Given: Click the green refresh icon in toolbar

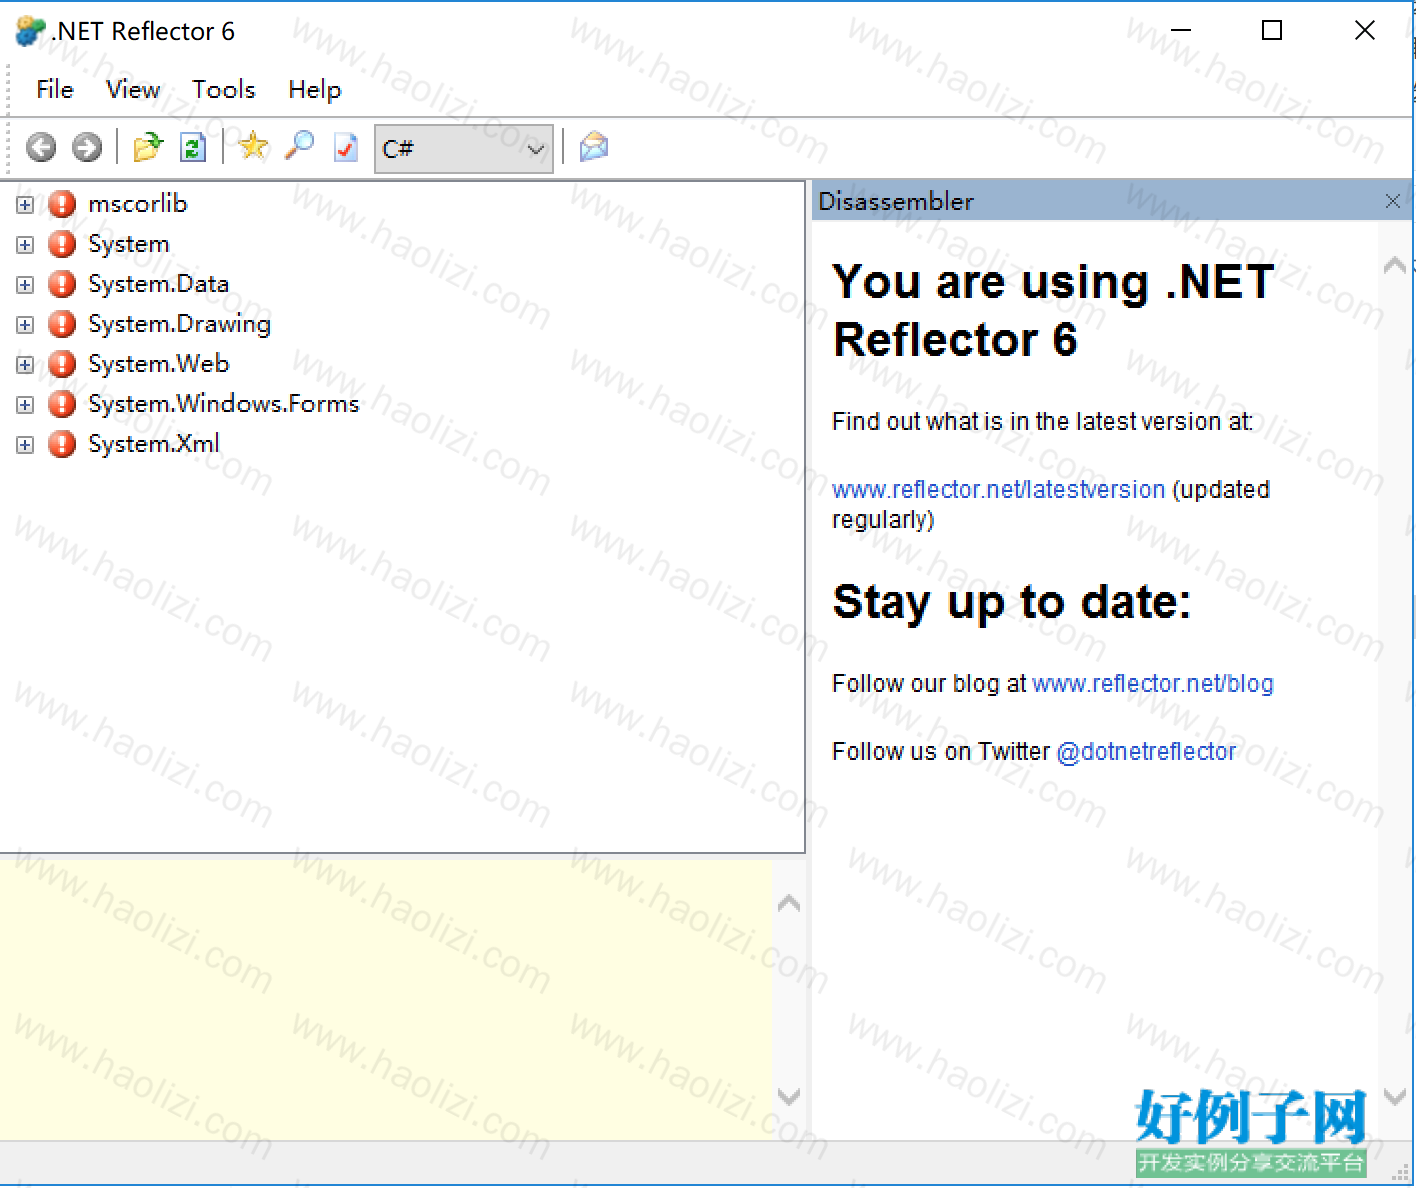Looking at the screenshot, I should point(193,147).
